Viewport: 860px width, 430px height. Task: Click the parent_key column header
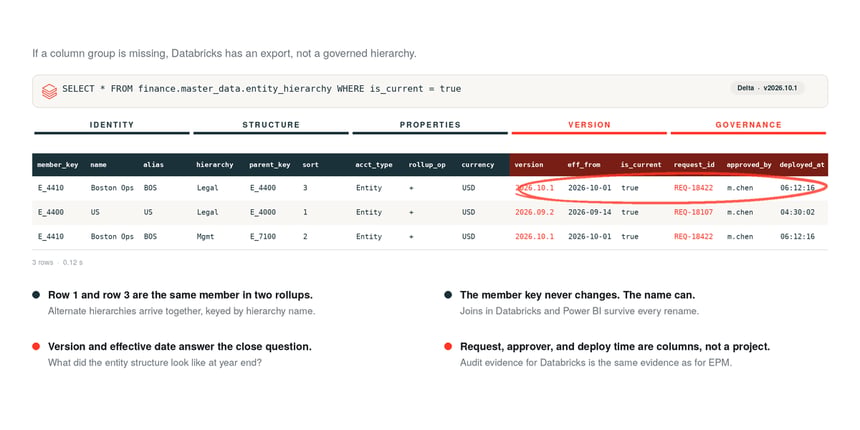tap(269, 165)
